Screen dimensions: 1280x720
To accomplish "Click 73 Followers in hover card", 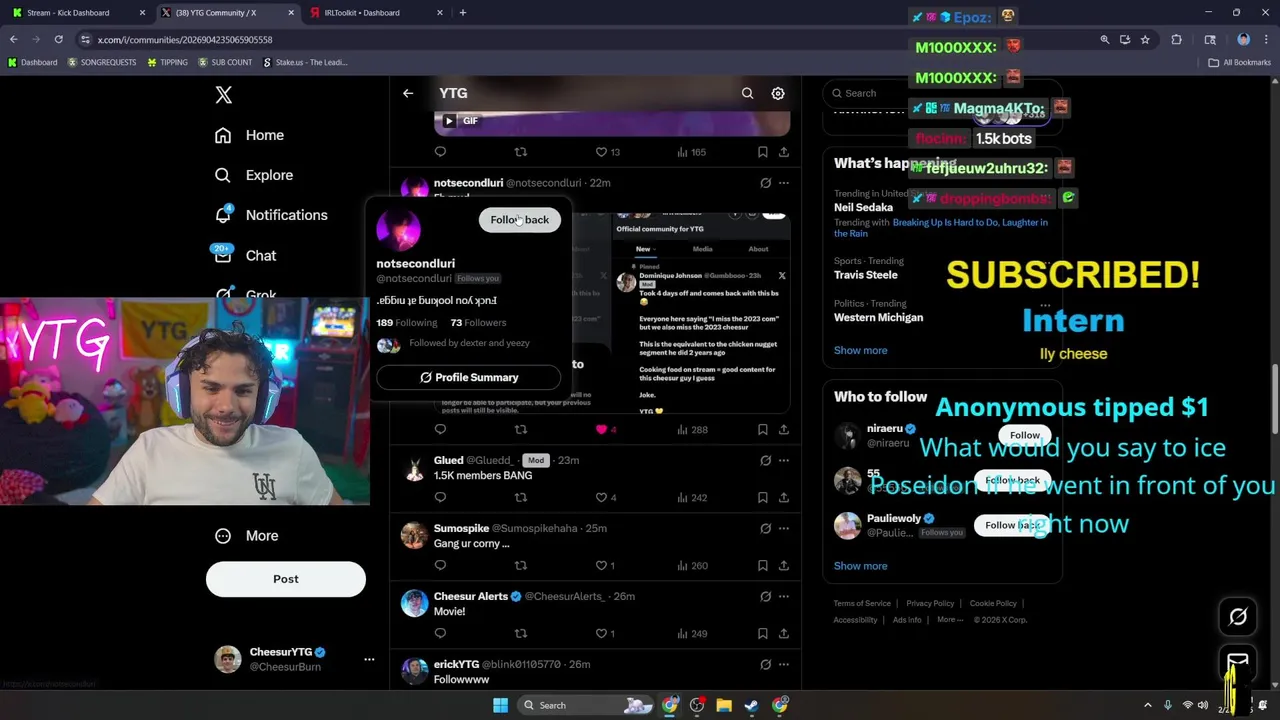I will (x=478, y=323).
